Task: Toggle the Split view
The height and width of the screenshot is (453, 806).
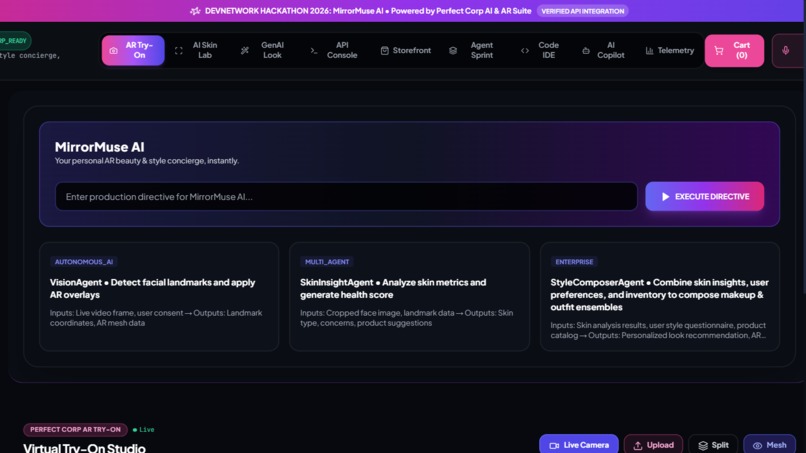Action: [713, 445]
